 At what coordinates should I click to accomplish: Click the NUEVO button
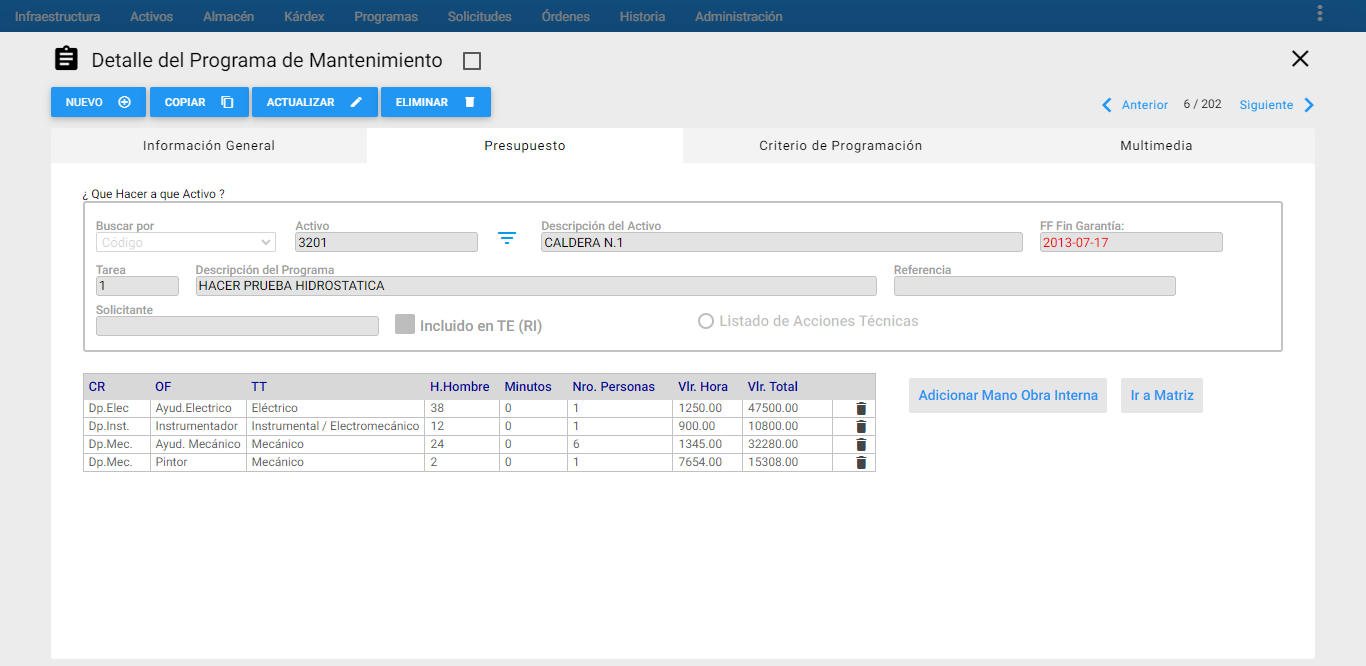point(98,102)
